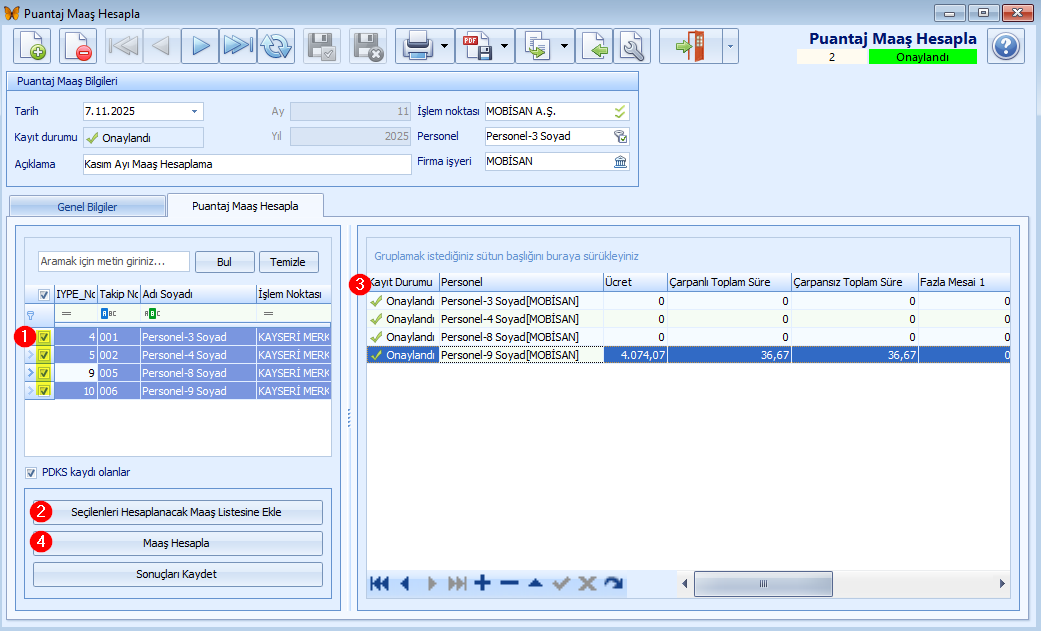This screenshot has height=631, width=1041.
Task: Click the exit door icon
Action: point(690,46)
